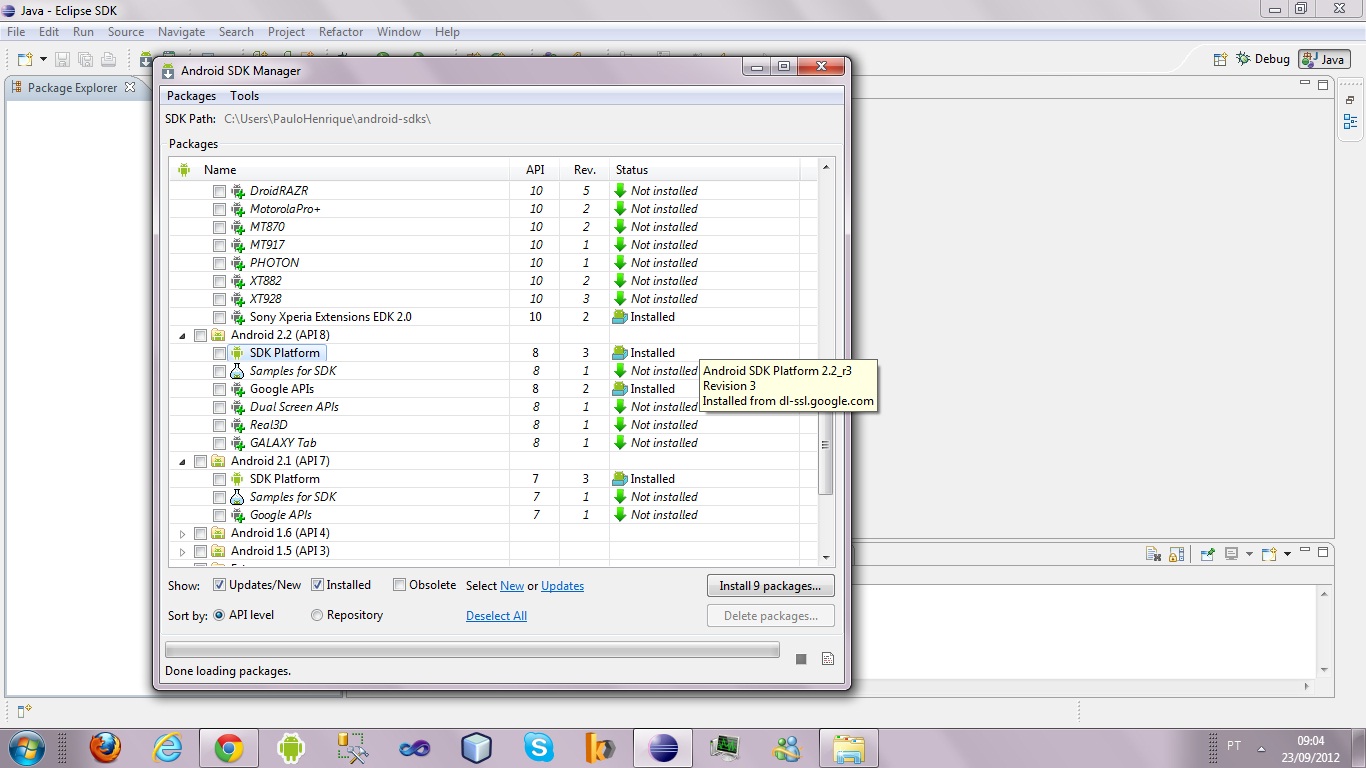The height and width of the screenshot is (768, 1366).
Task: Close the Package Explorer tab
Action: click(129, 87)
